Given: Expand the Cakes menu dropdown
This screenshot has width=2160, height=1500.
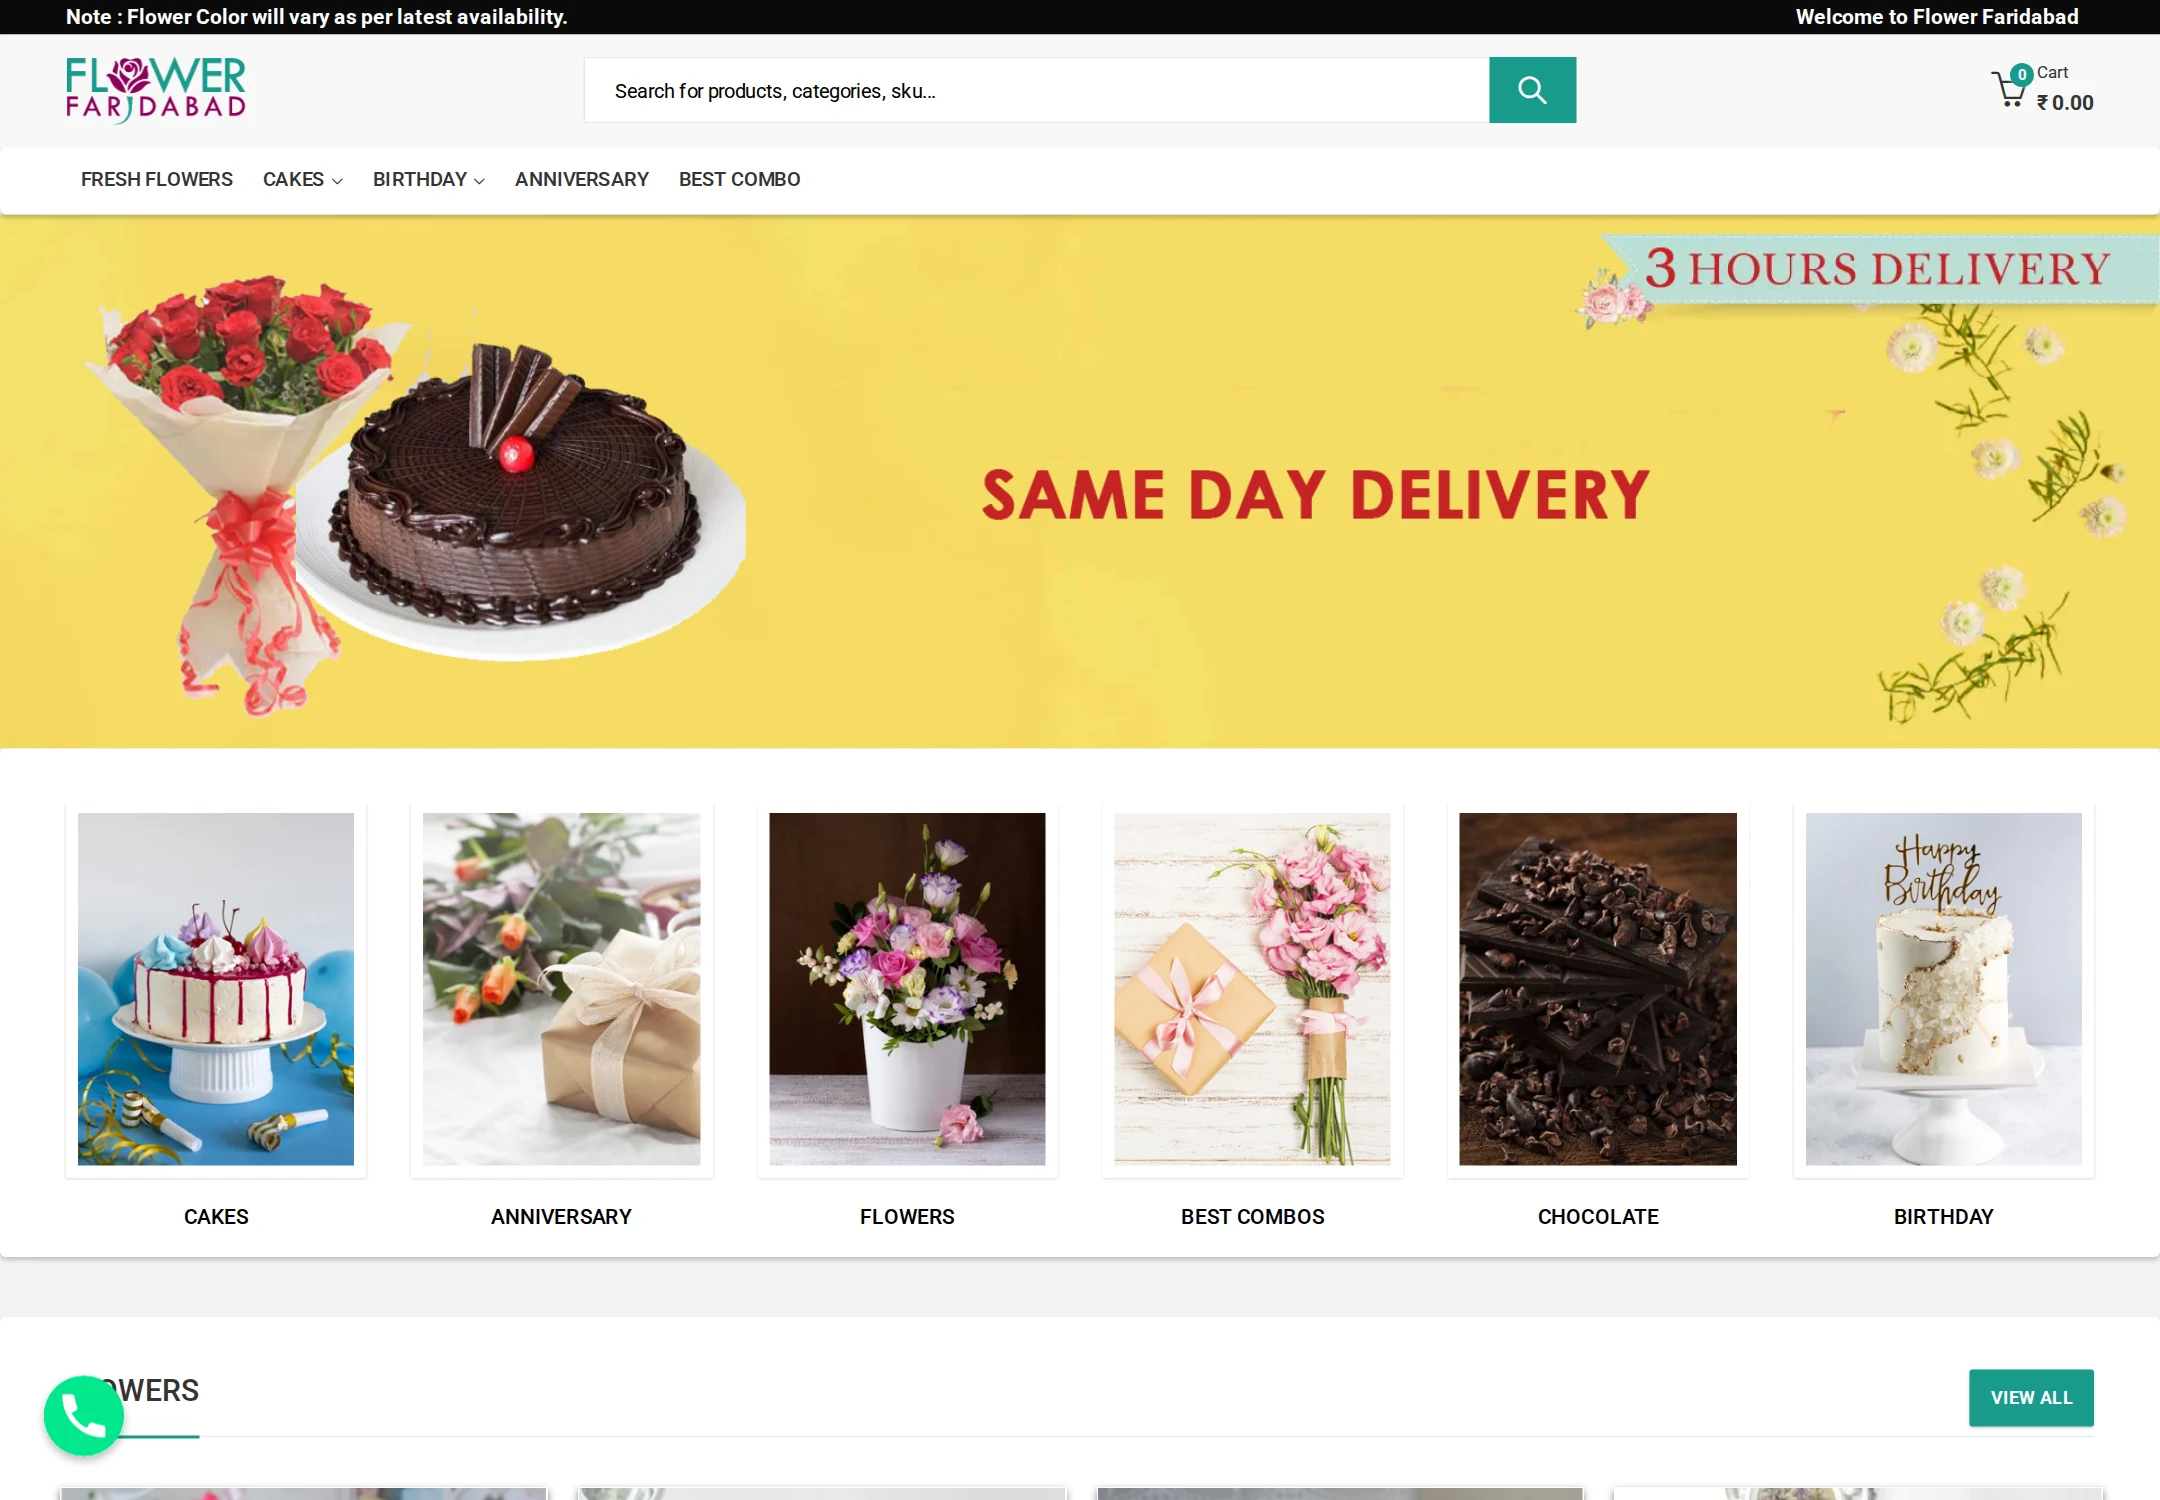Looking at the screenshot, I should (x=302, y=179).
